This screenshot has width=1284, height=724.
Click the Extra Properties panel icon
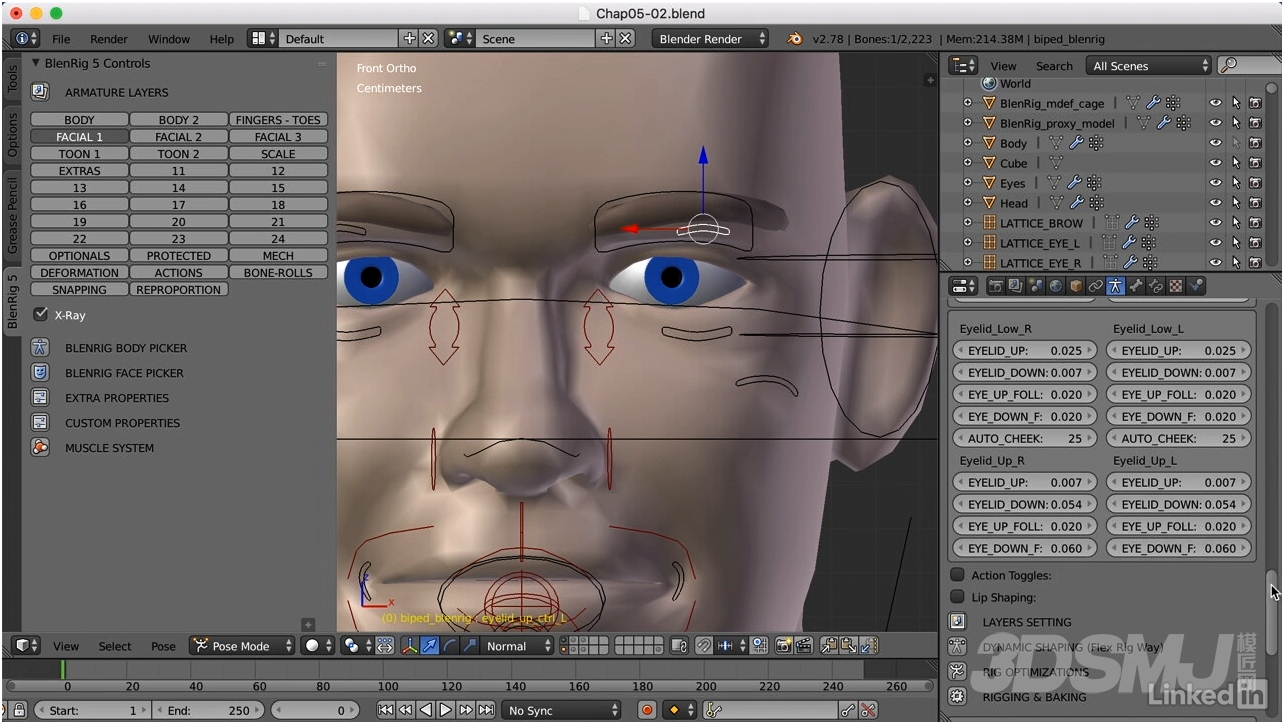coord(40,398)
